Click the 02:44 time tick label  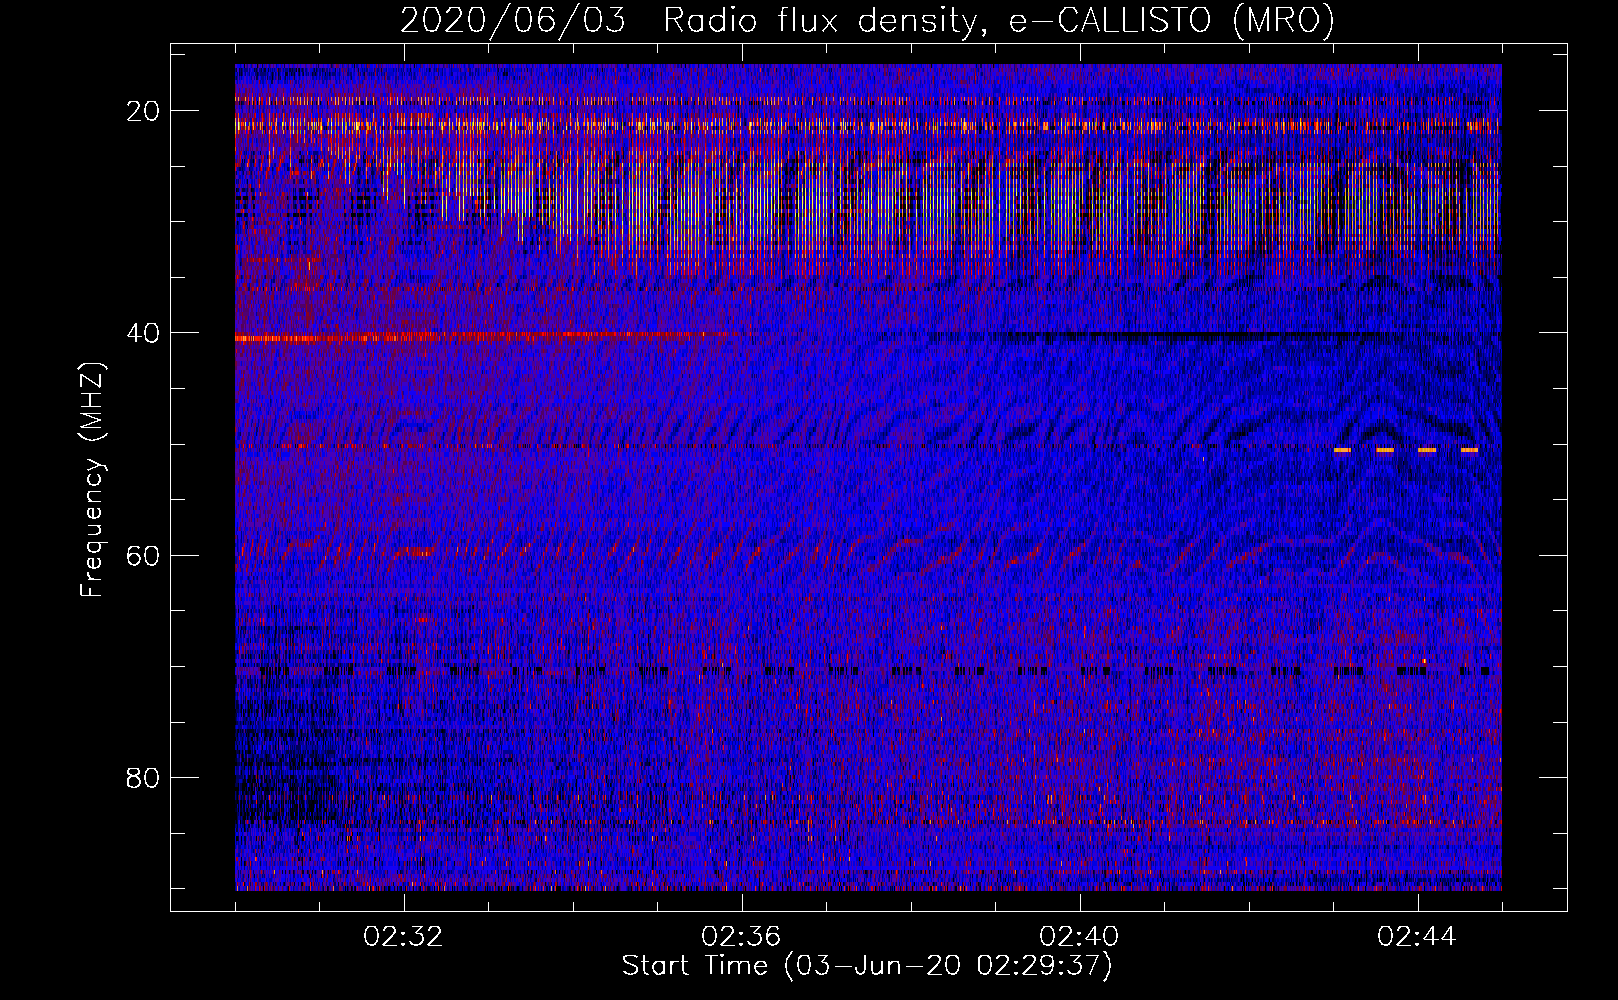coord(1417,937)
